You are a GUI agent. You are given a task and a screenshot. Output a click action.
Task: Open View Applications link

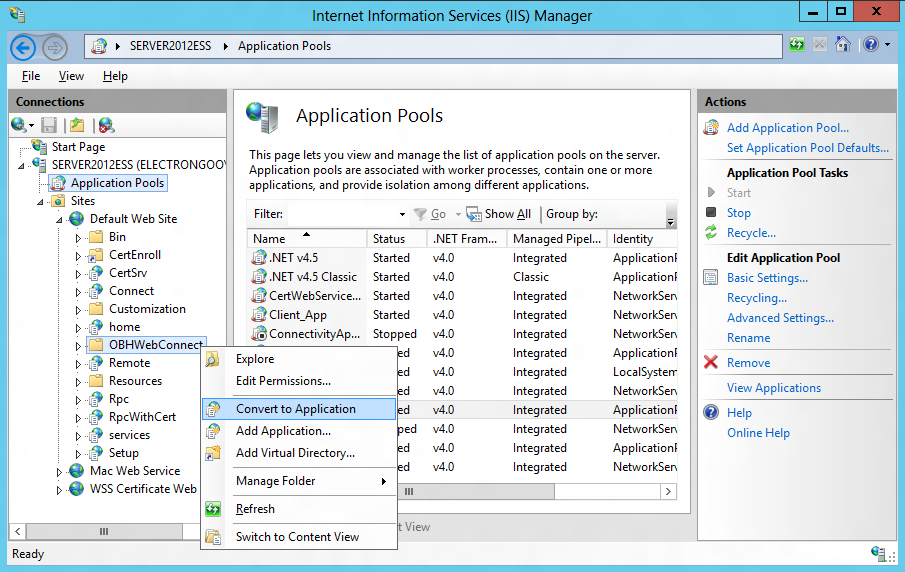[x=773, y=387]
